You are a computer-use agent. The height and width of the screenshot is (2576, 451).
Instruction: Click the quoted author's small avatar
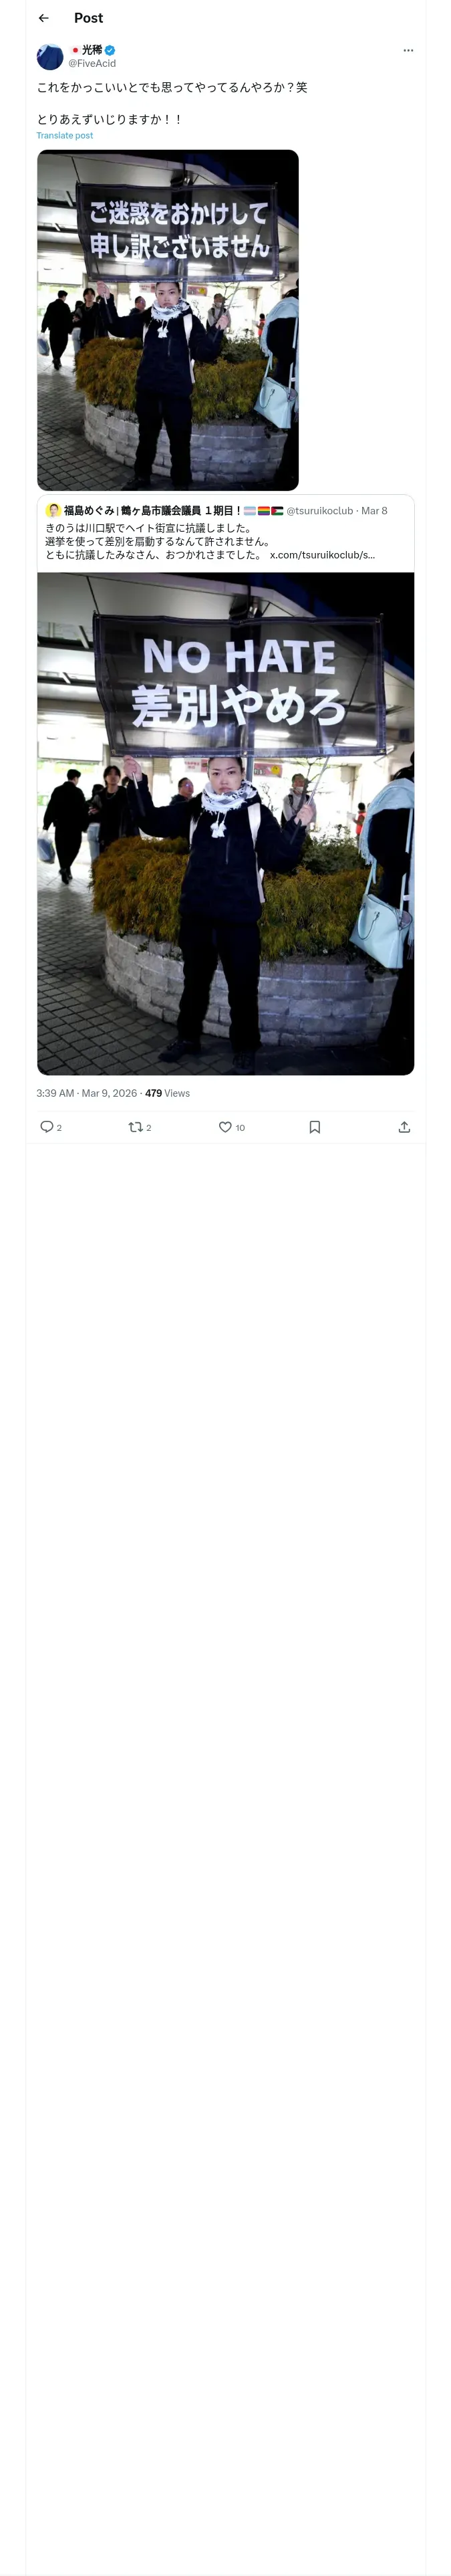click(x=53, y=510)
